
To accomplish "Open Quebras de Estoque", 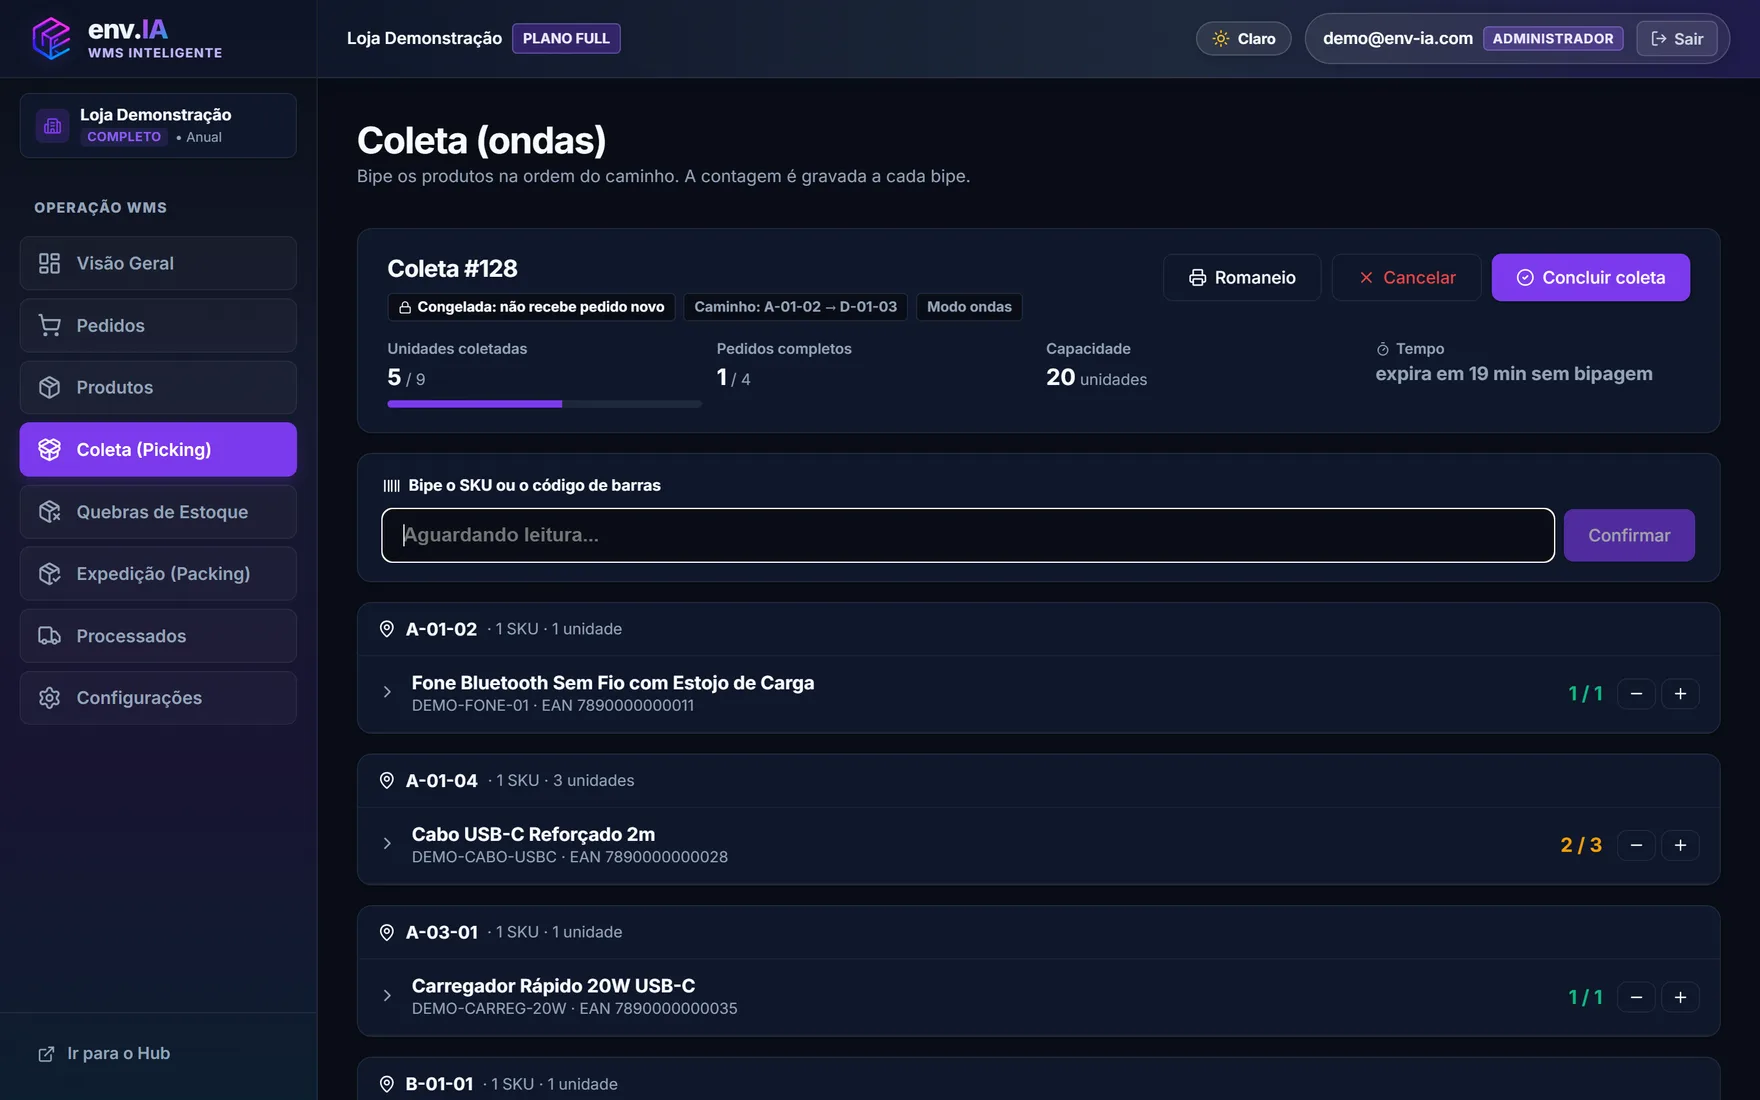I will tap(158, 511).
